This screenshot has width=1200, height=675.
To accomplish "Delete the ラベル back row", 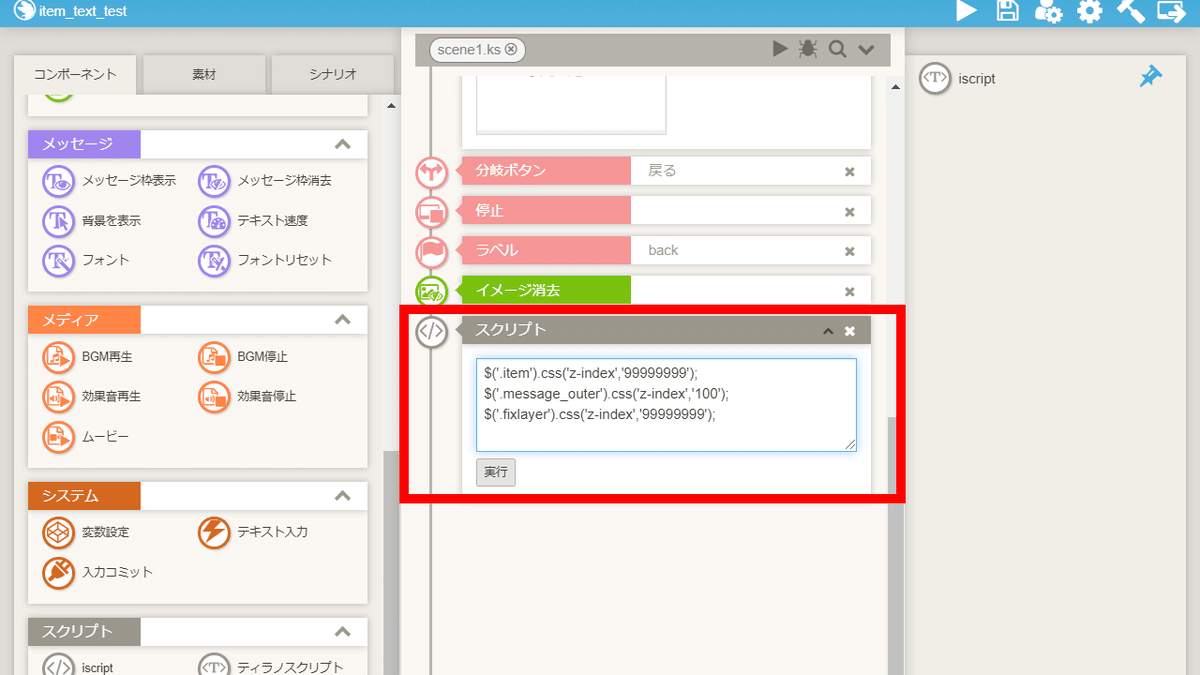I will coord(850,251).
